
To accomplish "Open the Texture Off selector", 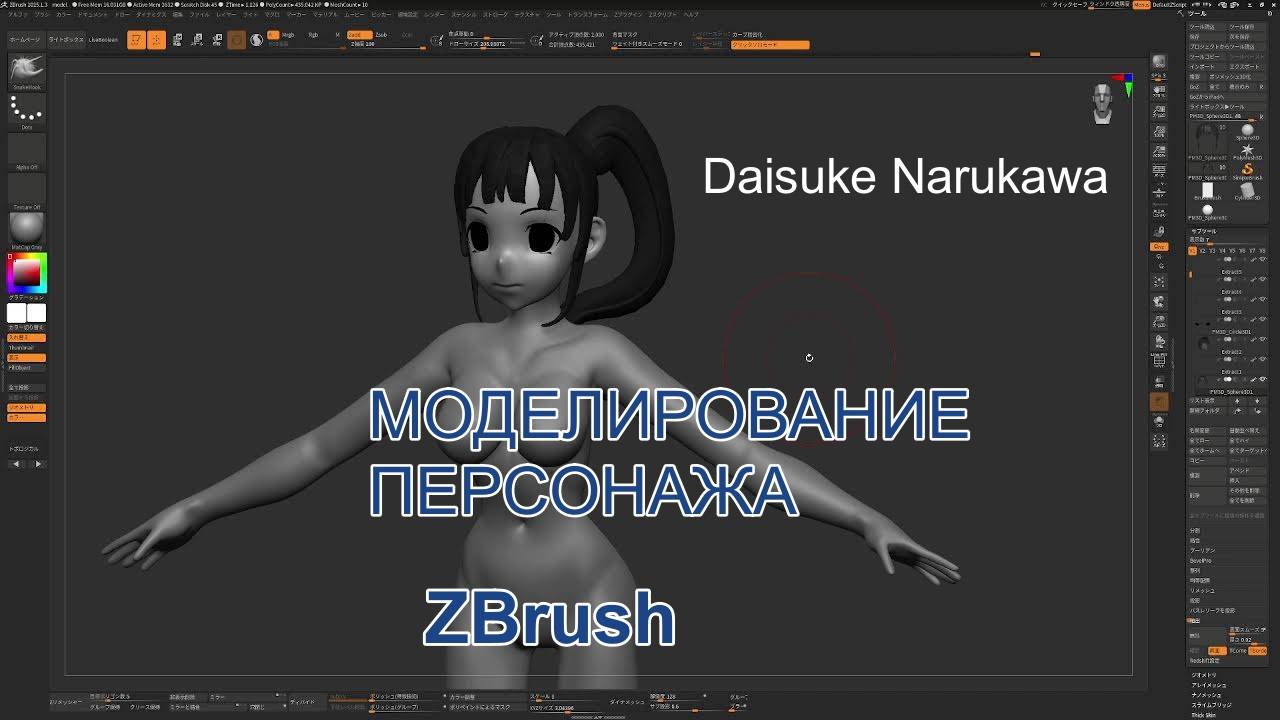I will pyautogui.click(x=27, y=192).
